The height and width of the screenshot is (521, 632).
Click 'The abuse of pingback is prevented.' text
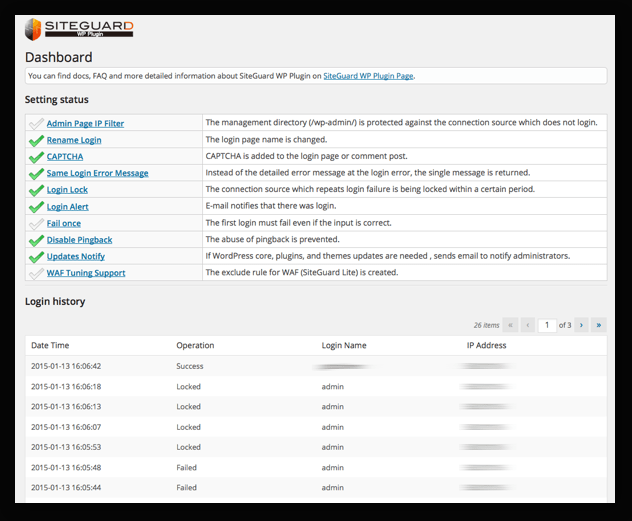(272, 239)
